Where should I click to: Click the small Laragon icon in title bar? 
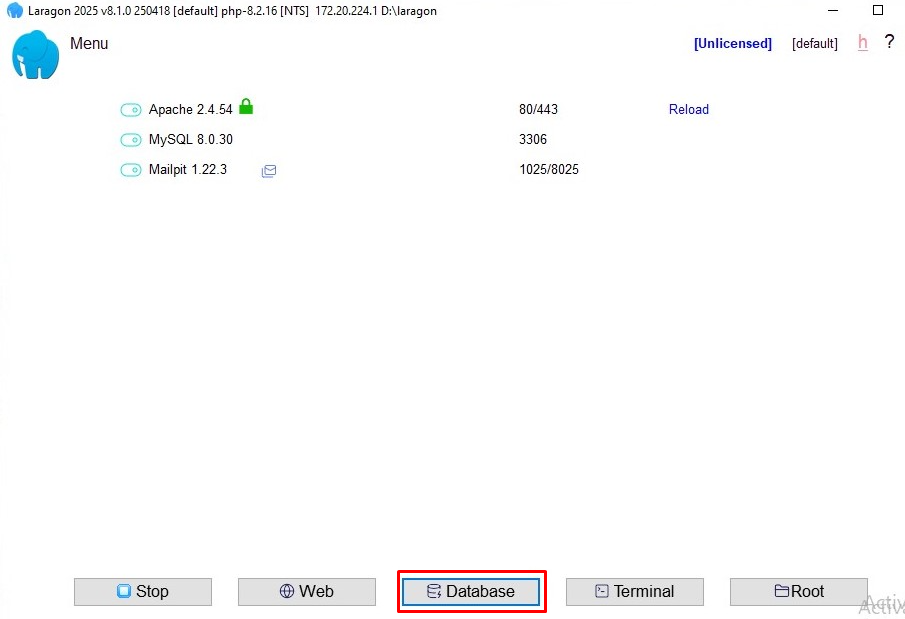pos(15,11)
